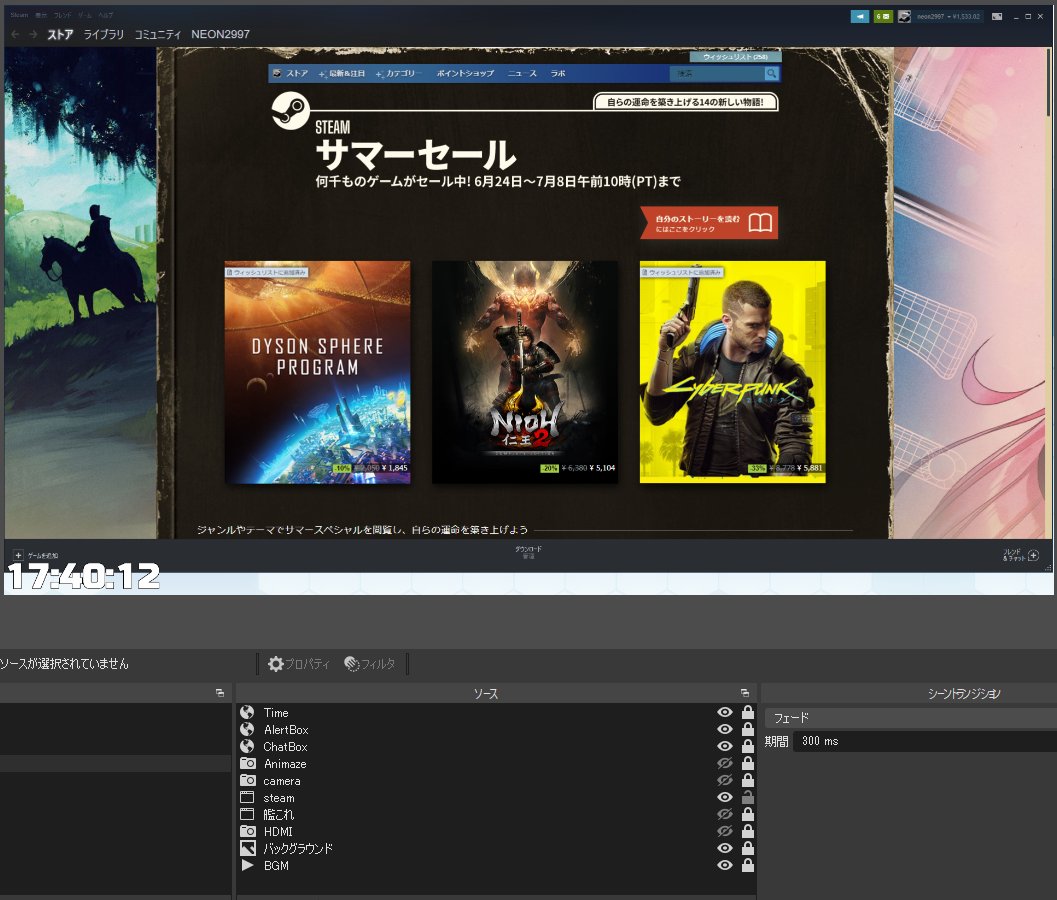Click the store search magnifier icon
Screen dimensions: 1057x900
771,73
